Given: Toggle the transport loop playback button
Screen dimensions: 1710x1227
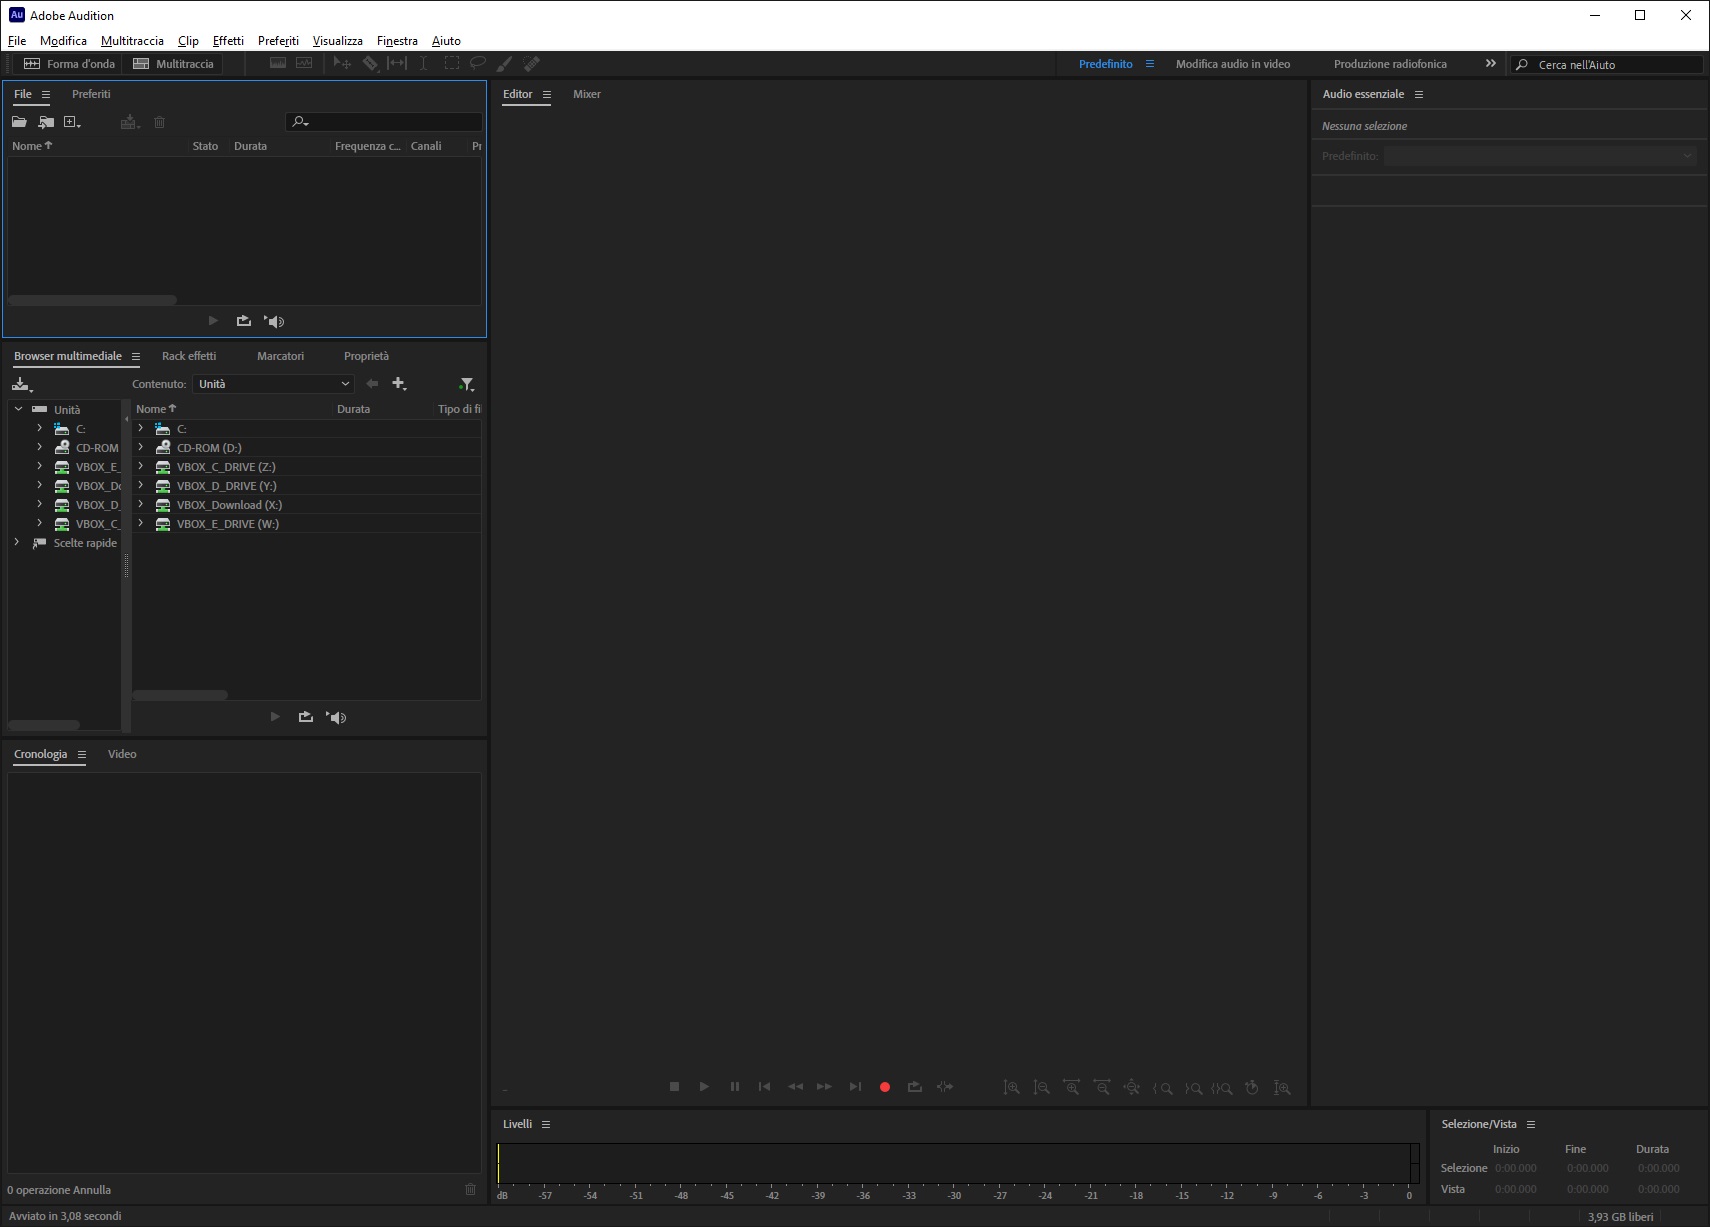Looking at the screenshot, I should tap(914, 1087).
